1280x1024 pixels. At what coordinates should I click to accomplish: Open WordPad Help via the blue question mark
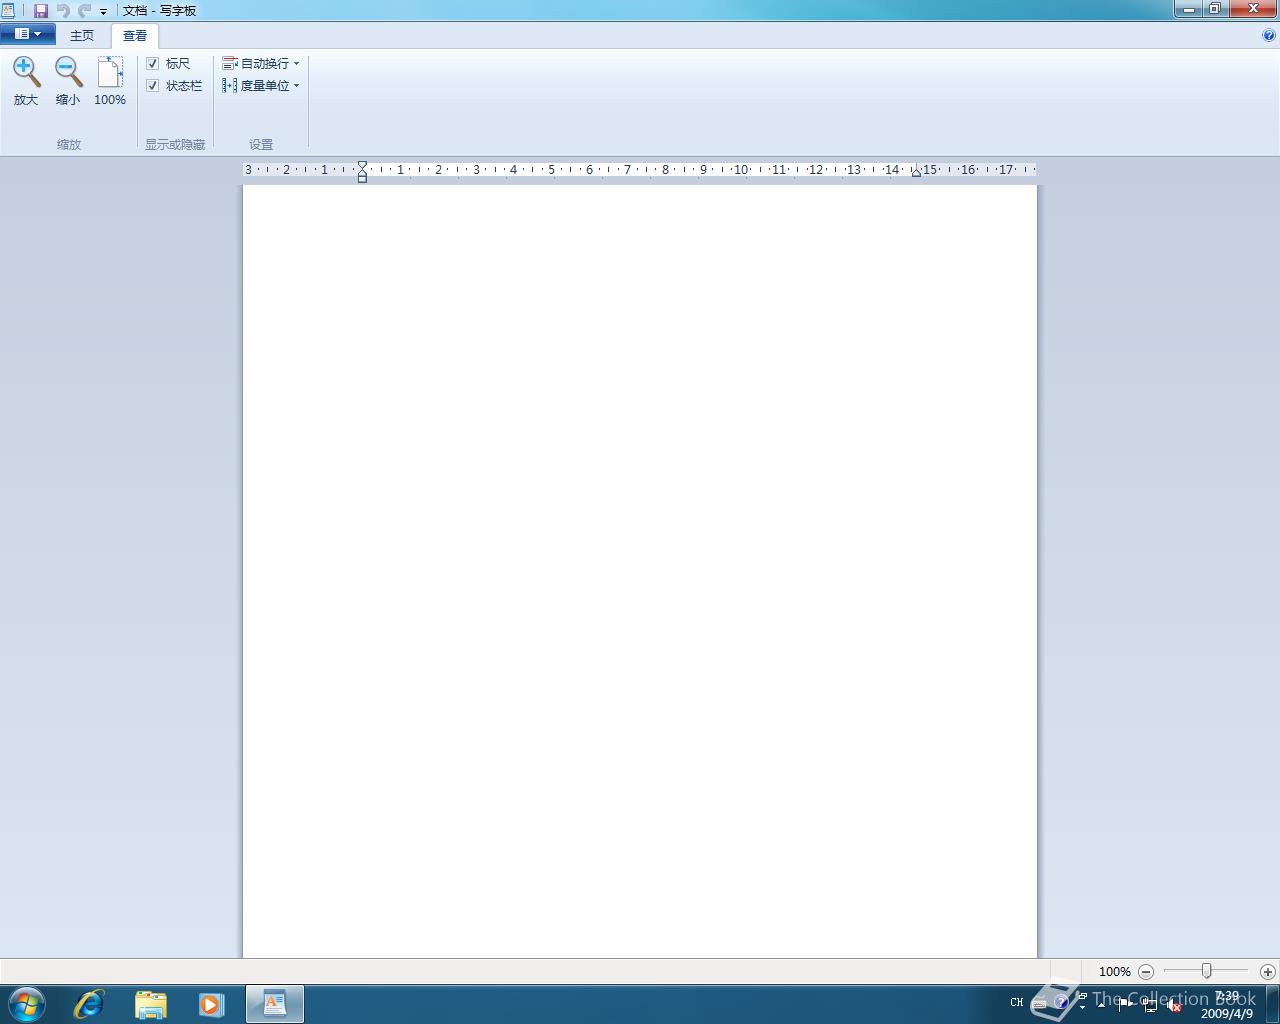click(1269, 35)
